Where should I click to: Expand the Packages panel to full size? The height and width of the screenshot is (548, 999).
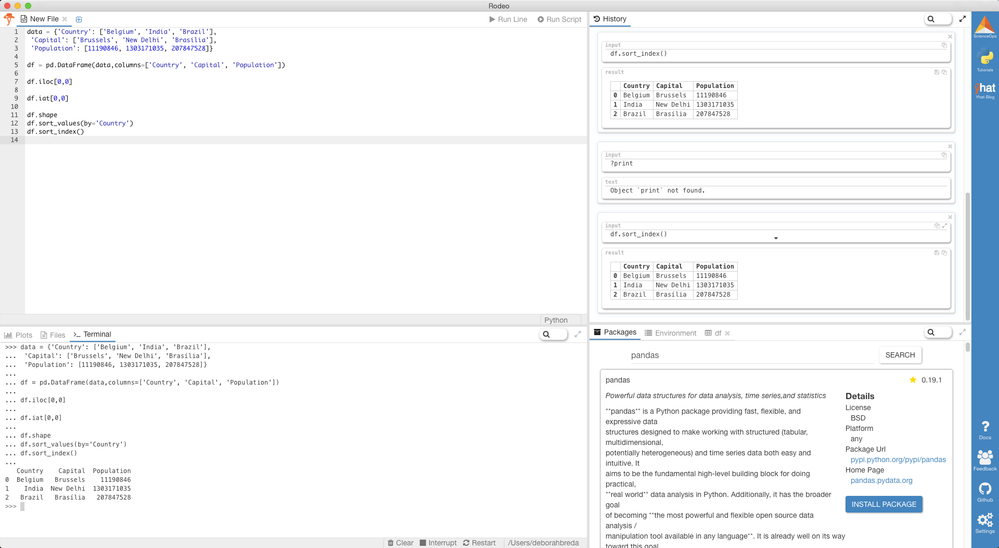[x=962, y=332]
